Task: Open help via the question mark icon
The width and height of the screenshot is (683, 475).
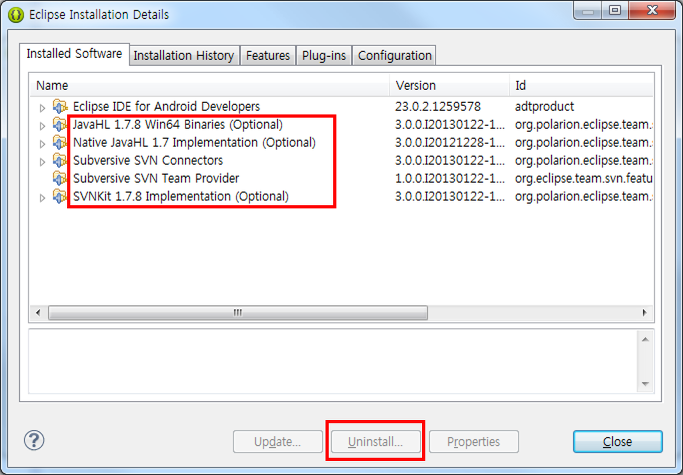Action: 34,440
